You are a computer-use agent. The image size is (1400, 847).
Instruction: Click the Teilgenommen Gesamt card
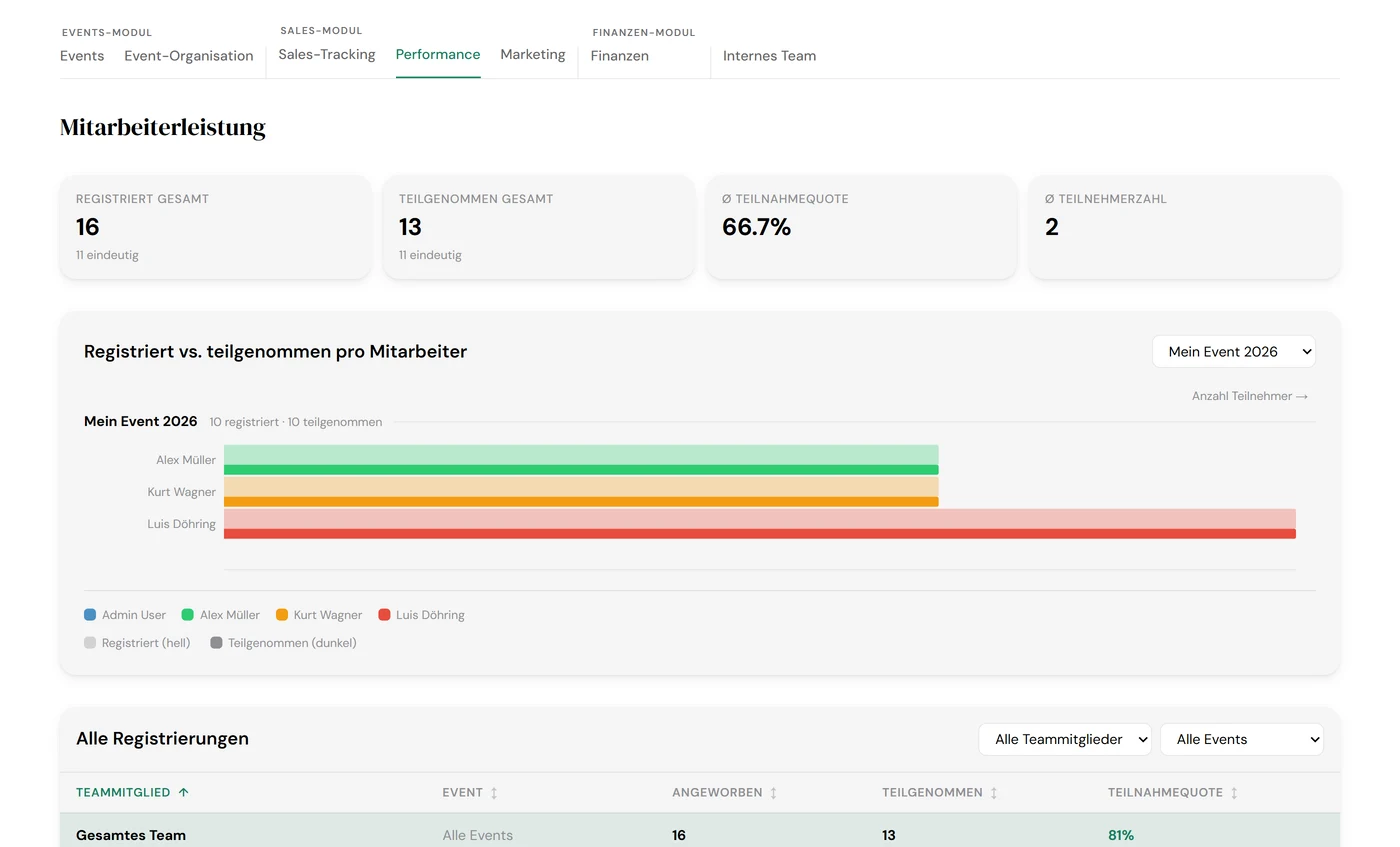[x=539, y=227]
